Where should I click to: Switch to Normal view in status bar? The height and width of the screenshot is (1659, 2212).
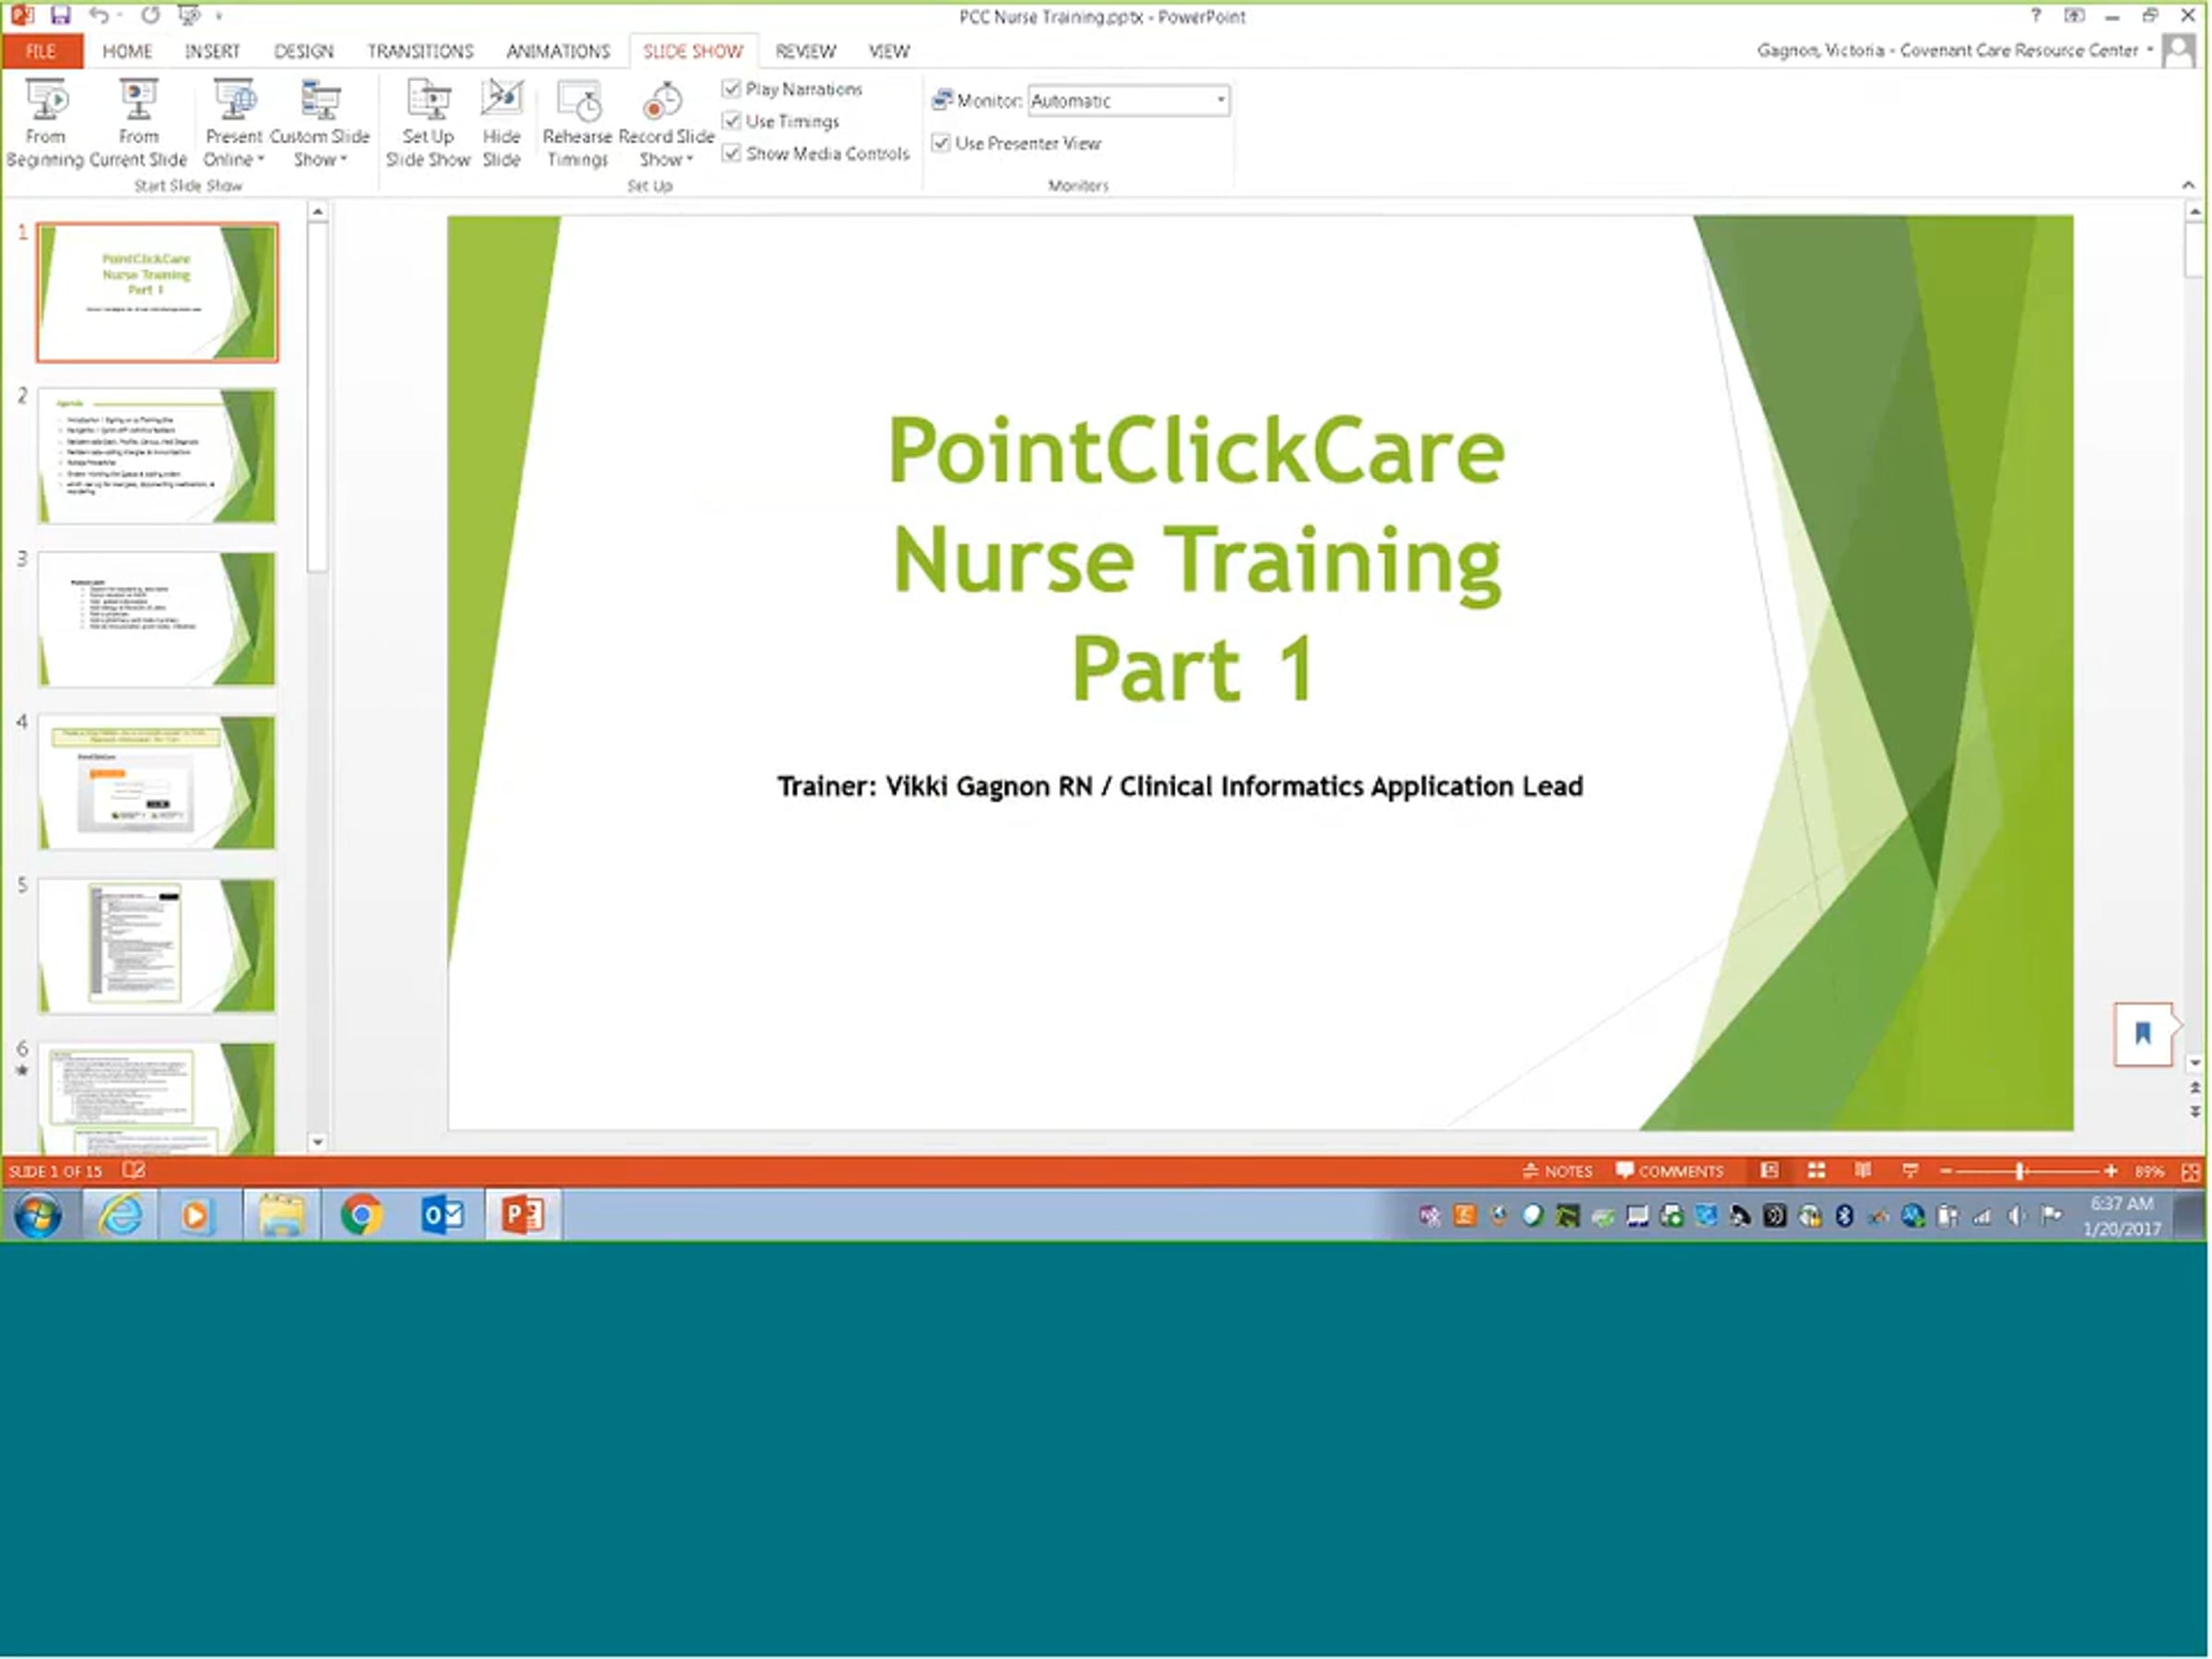tap(1769, 1171)
